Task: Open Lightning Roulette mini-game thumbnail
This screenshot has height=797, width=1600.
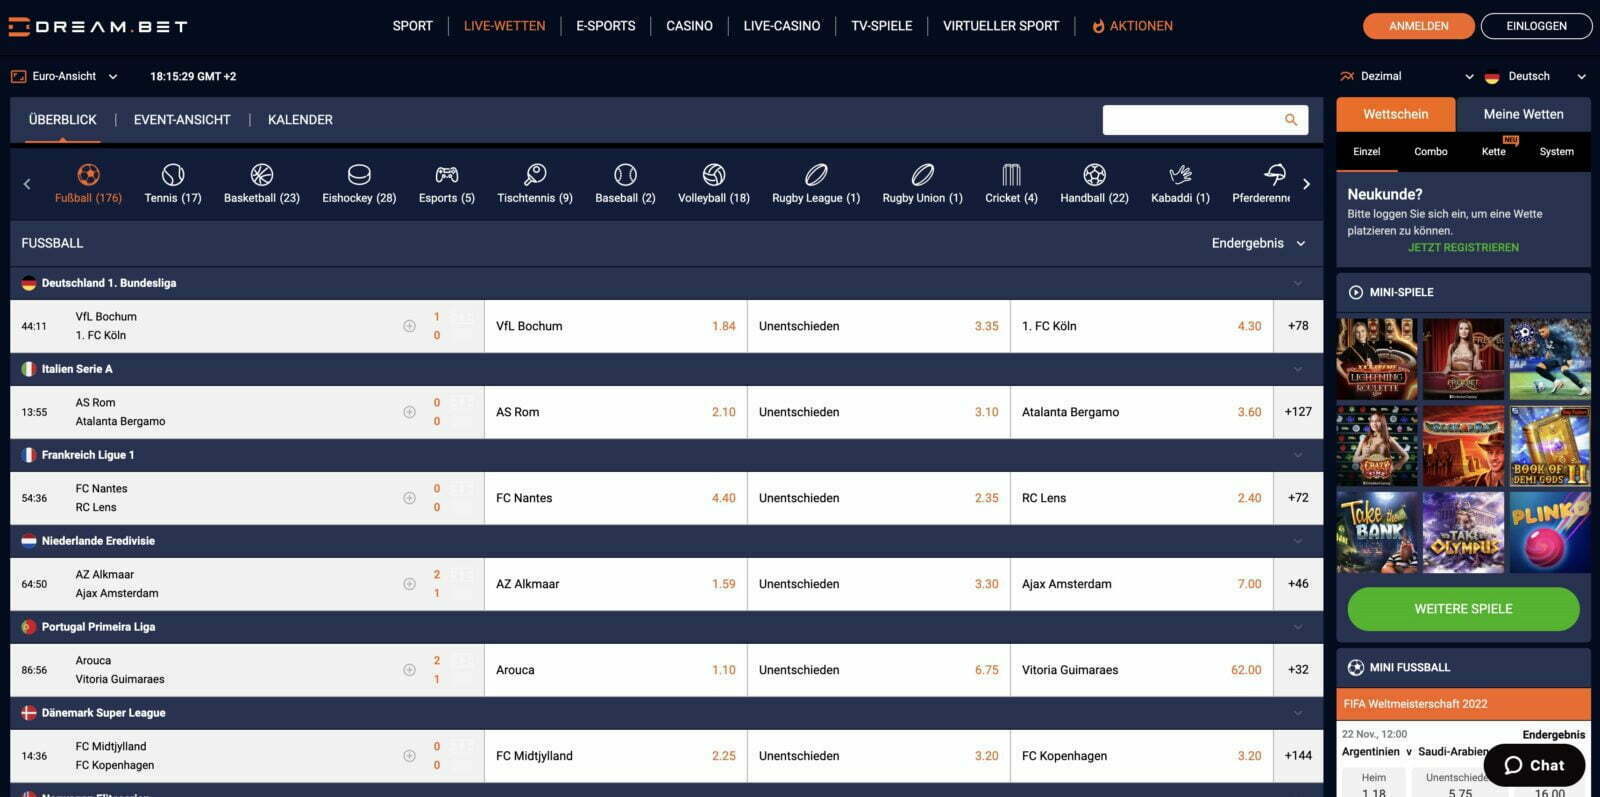Action: click(x=1377, y=359)
